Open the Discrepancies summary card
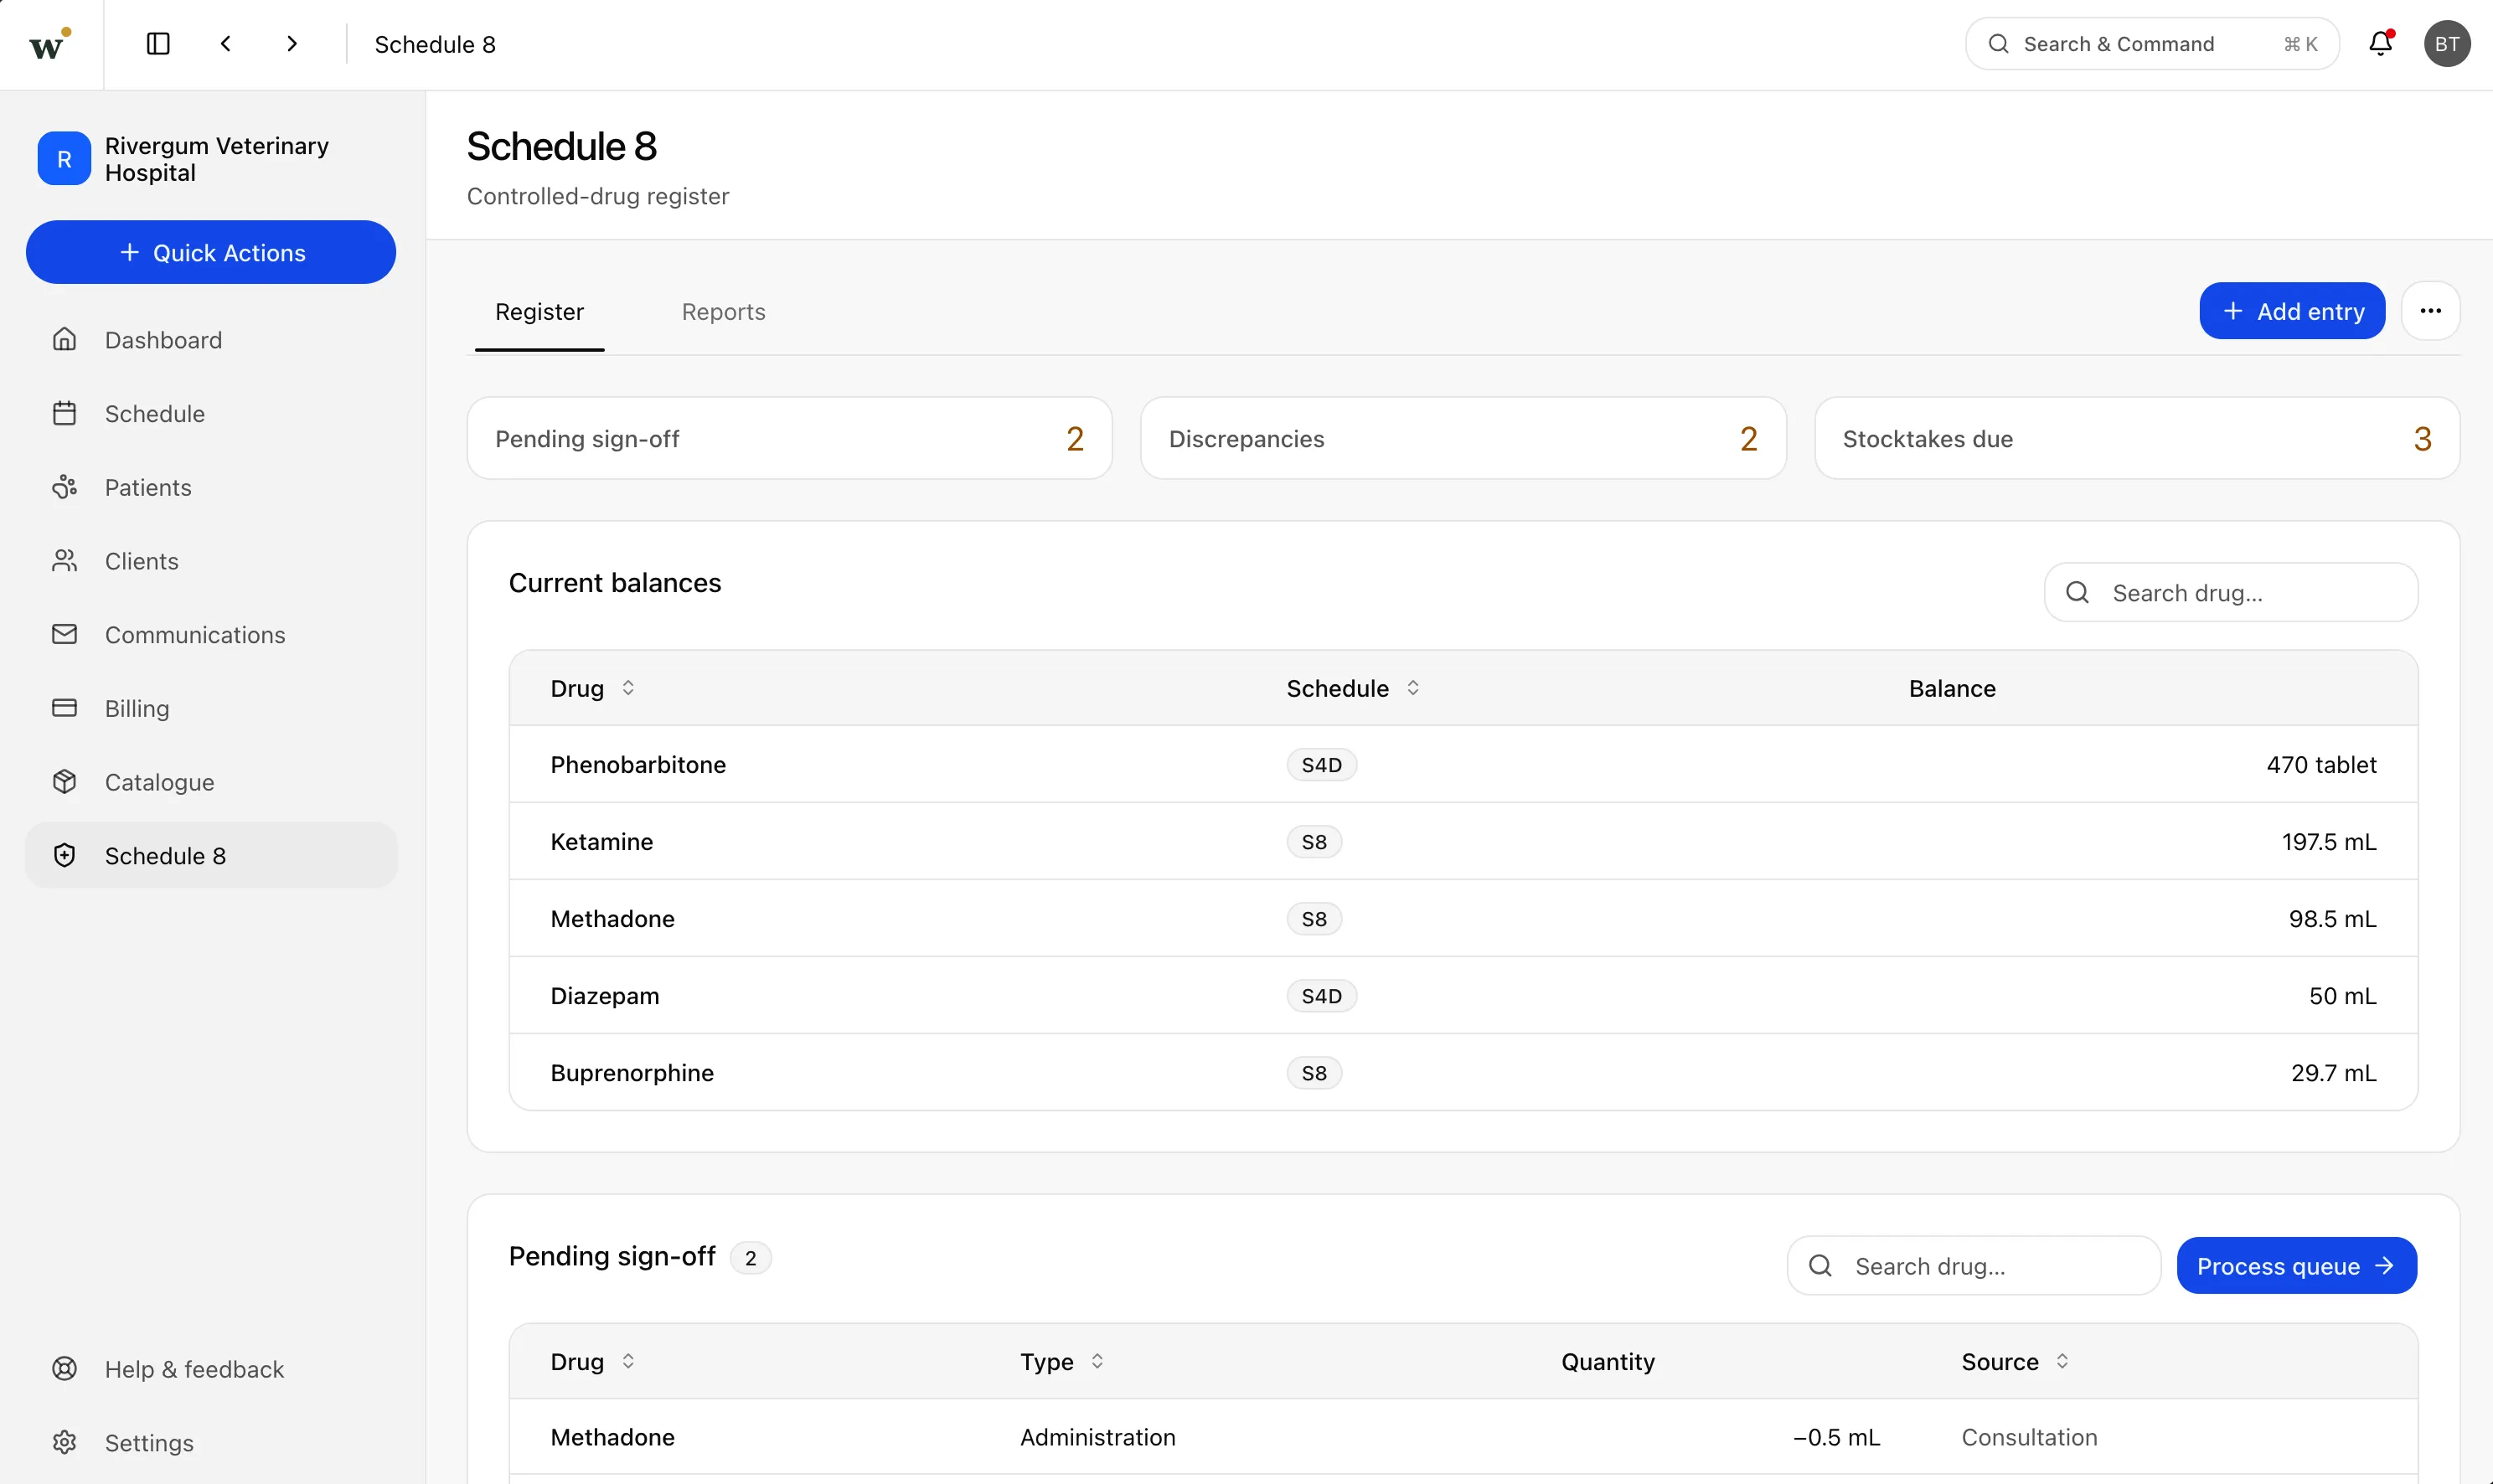The height and width of the screenshot is (1484, 2493). coord(1463,438)
